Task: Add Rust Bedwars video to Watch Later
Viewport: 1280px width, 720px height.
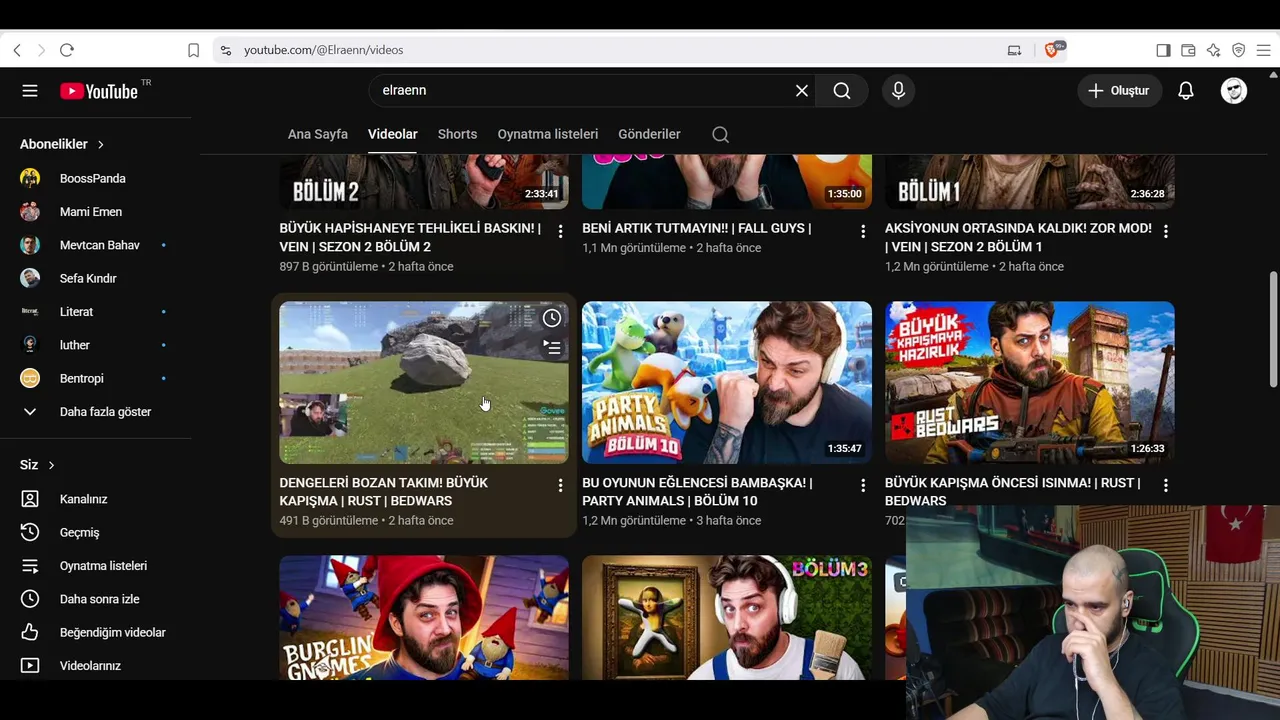Action: coord(552,318)
